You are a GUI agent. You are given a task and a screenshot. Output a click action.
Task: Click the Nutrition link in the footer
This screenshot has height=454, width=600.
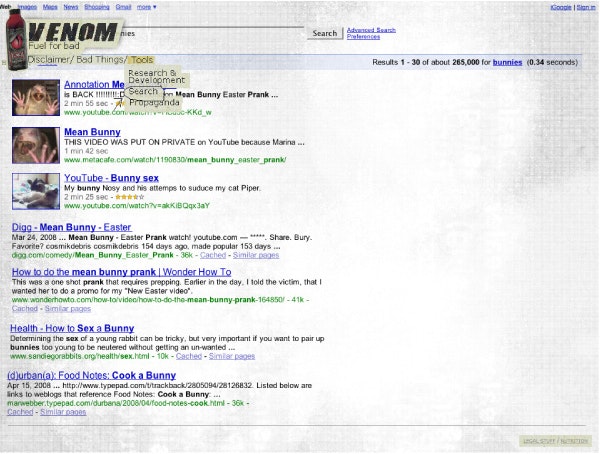click(574, 441)
